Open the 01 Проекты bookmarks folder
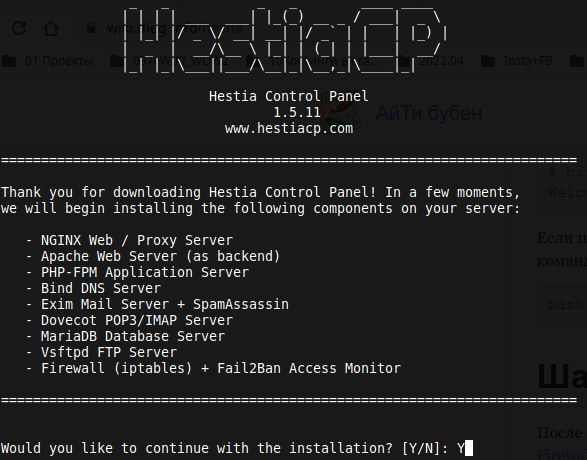This screenshot has width=587, height=460. pos(48,61)
